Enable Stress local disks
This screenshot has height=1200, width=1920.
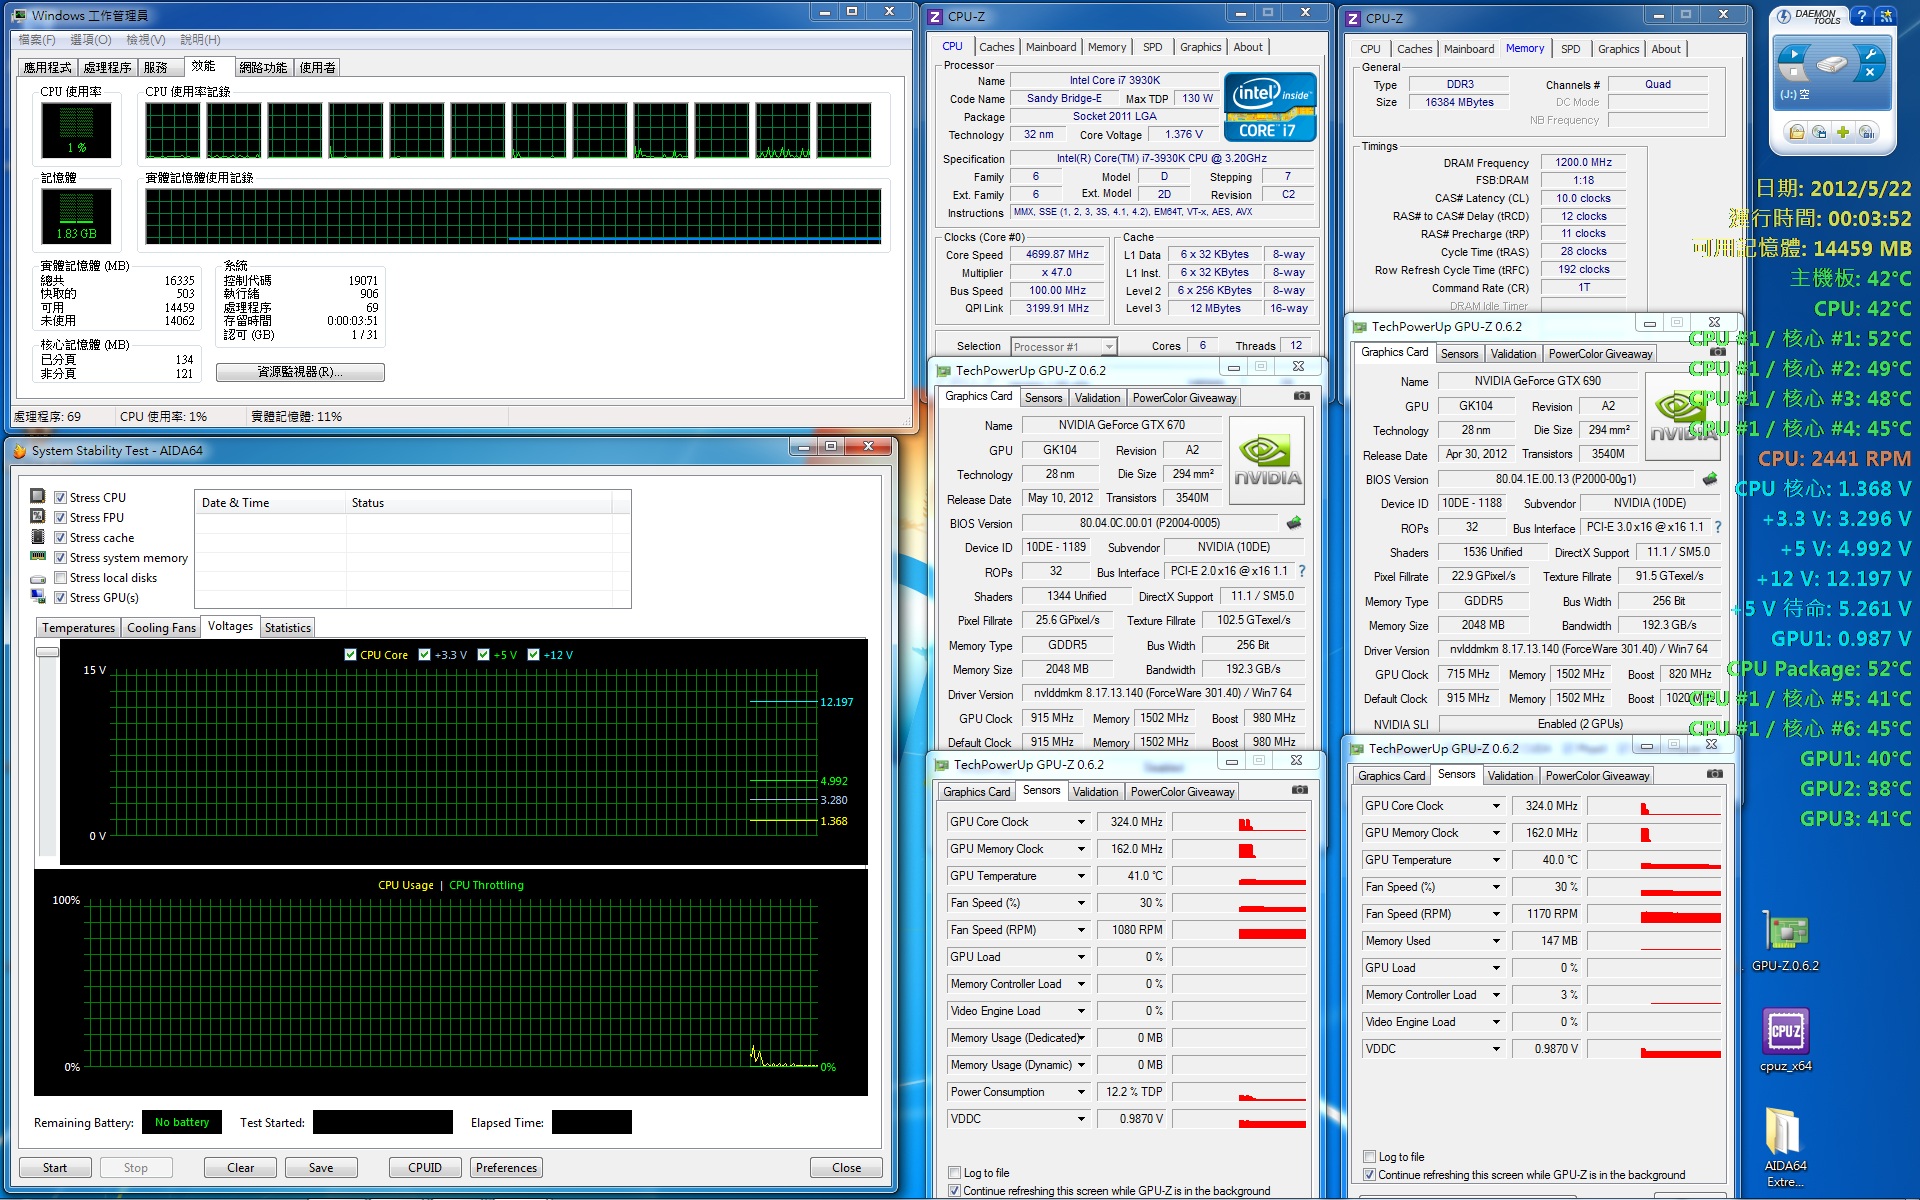(61, 577)
